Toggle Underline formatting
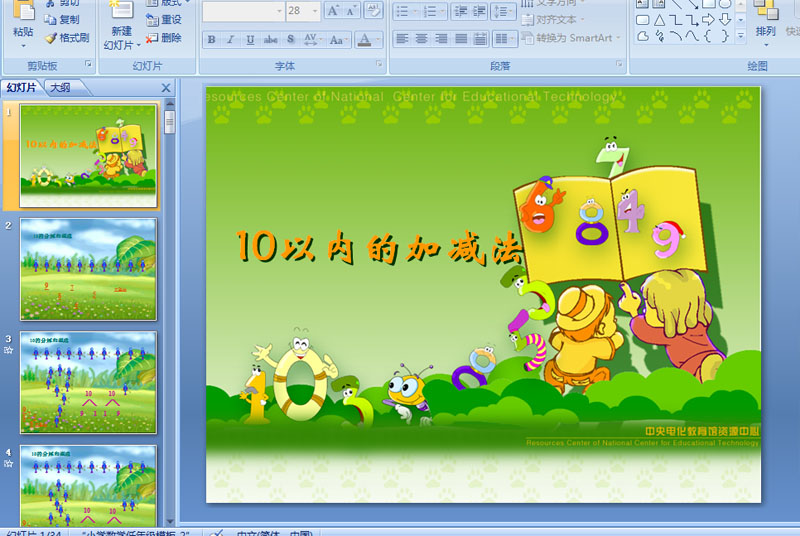Image resolution: width=800 pixels, height=536 pixels. tap(250, 39)
